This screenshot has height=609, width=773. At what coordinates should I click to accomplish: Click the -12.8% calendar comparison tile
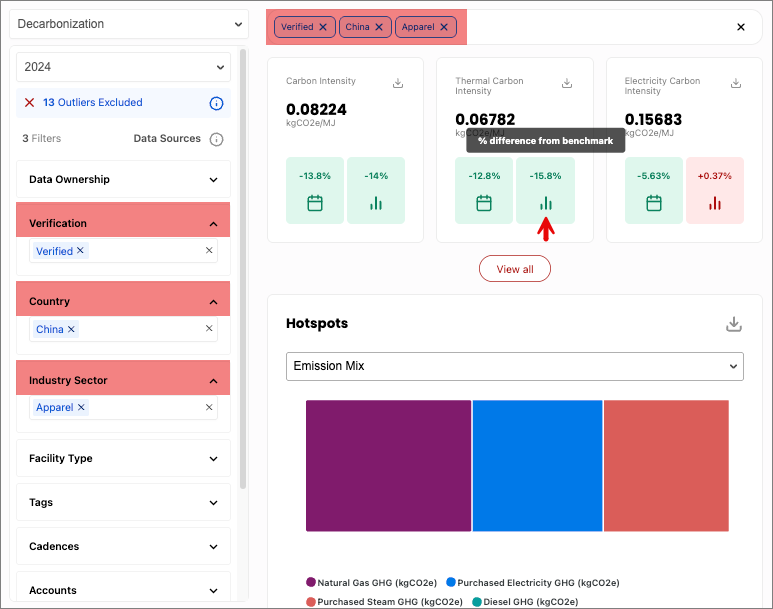pos(484,190)
